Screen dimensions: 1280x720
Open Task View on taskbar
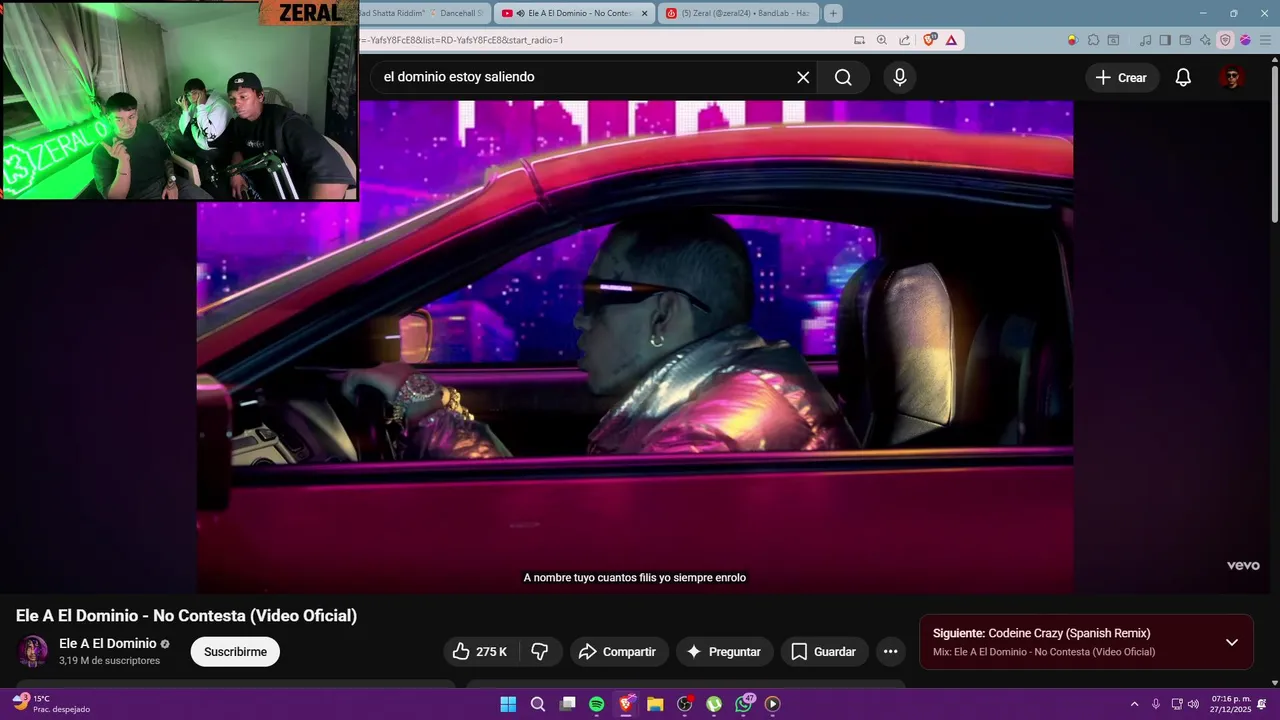point(567,704)
